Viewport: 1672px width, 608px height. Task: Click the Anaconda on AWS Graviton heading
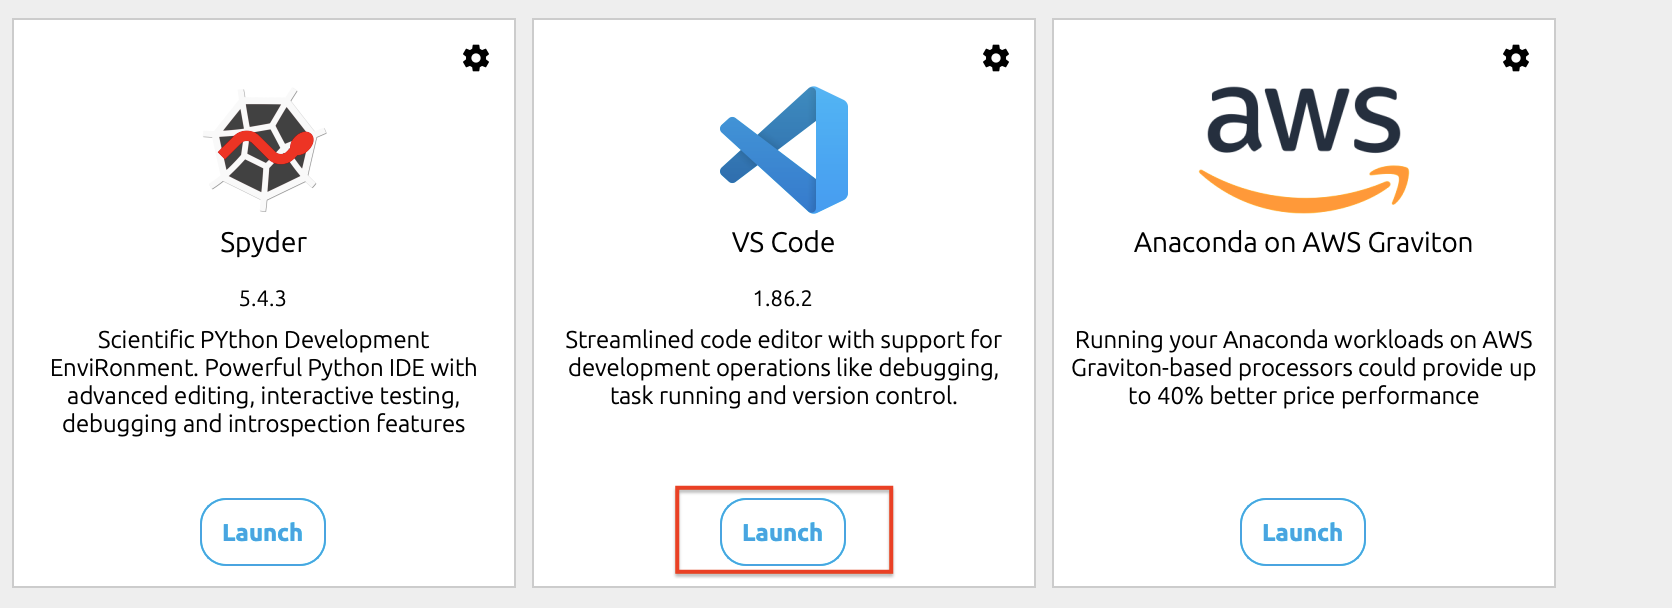pos(1303,243)
